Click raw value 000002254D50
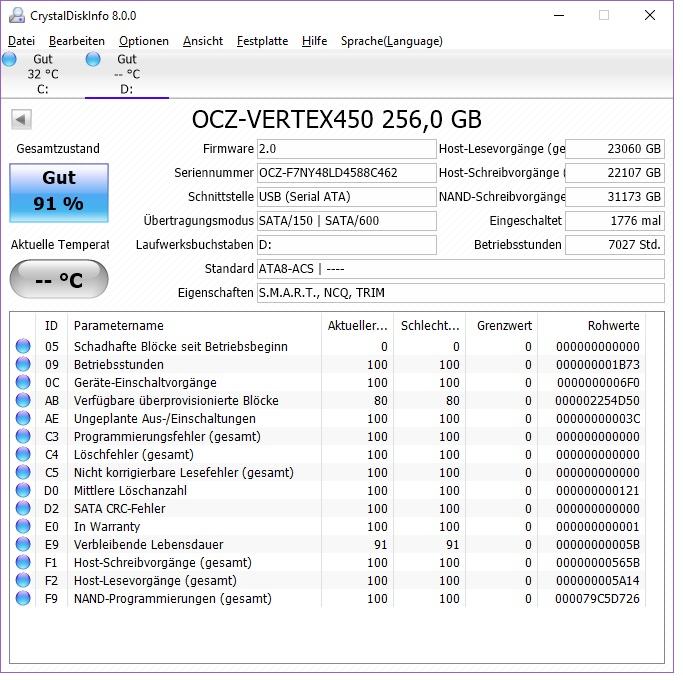 [x=597, y=401]
